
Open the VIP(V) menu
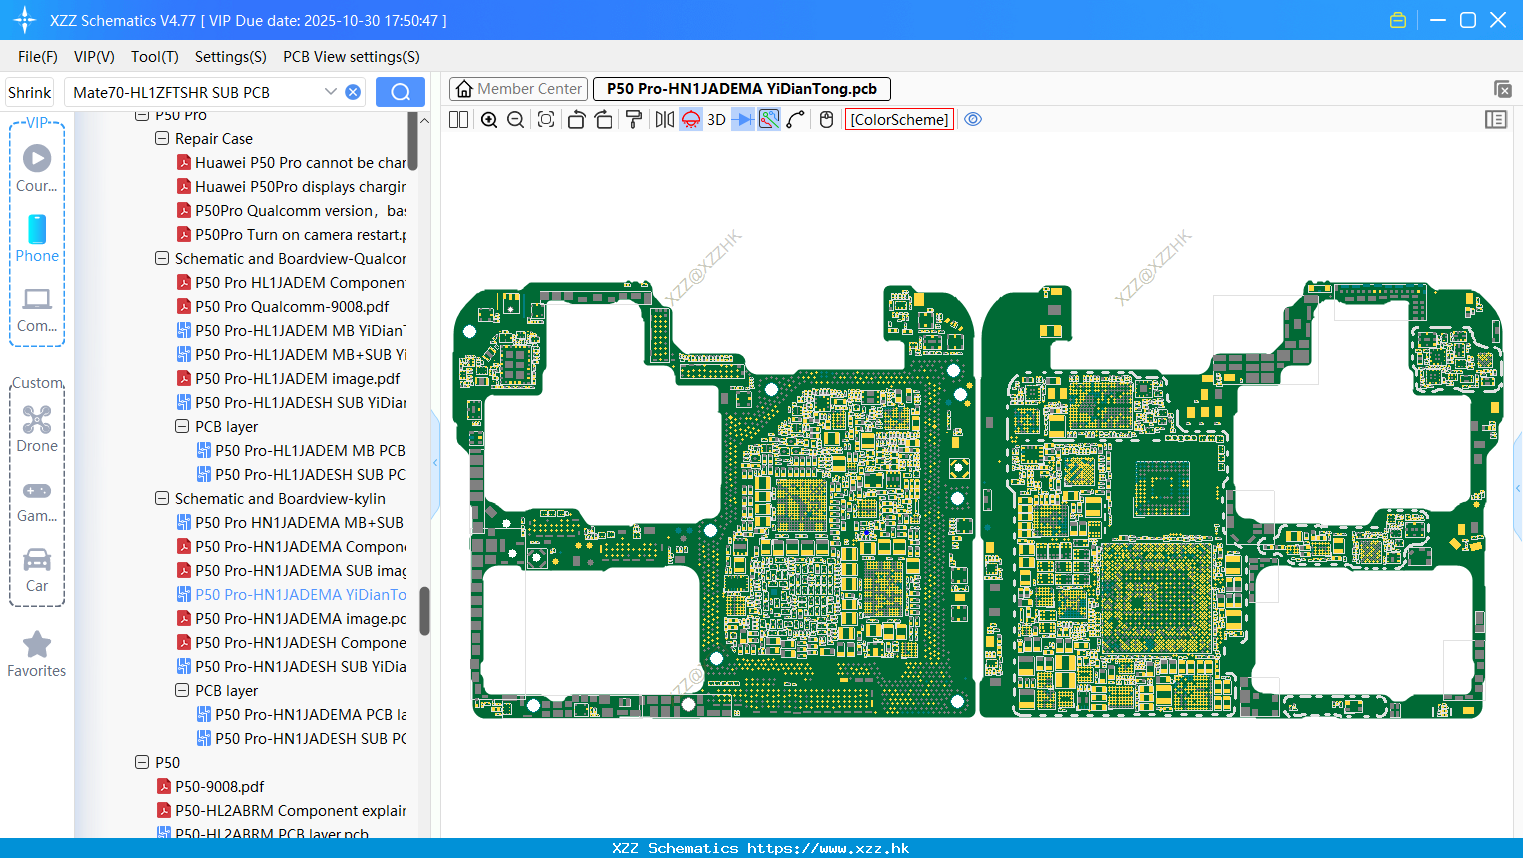94,57
